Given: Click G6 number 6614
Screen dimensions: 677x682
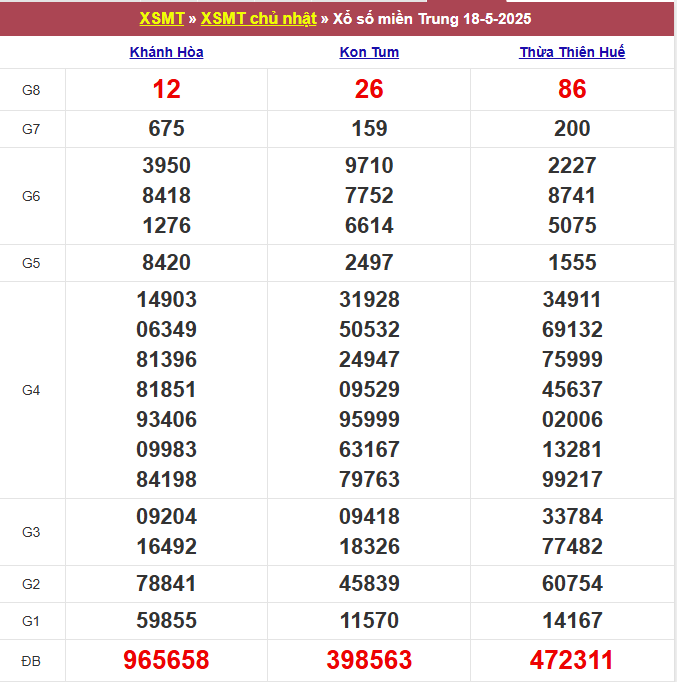Looking at the screenshot, I should pos(369,226).
